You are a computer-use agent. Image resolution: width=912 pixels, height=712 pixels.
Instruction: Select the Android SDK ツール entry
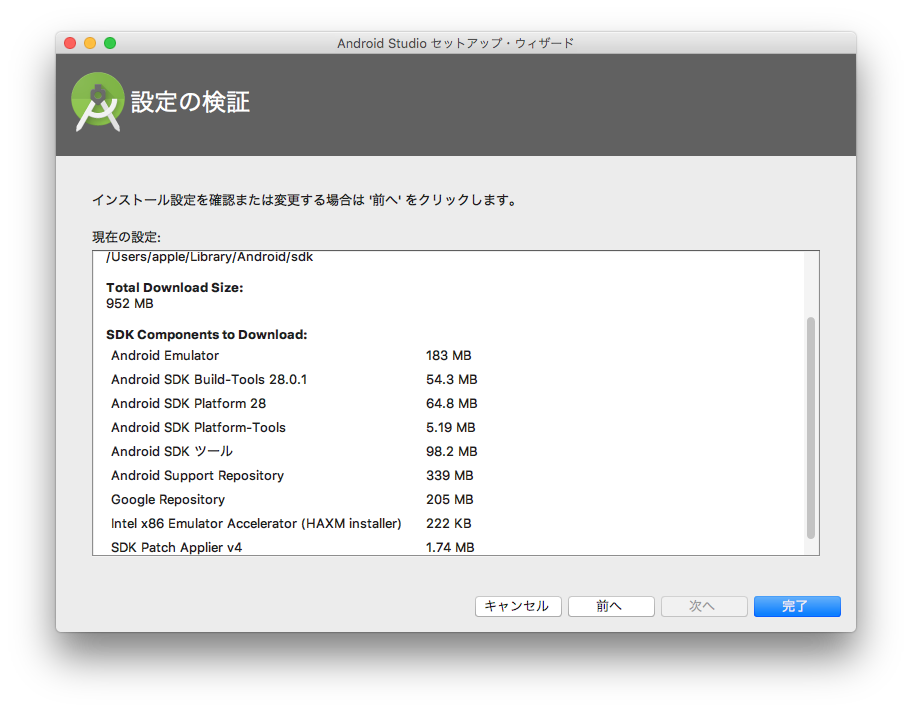tap(172, 451)
